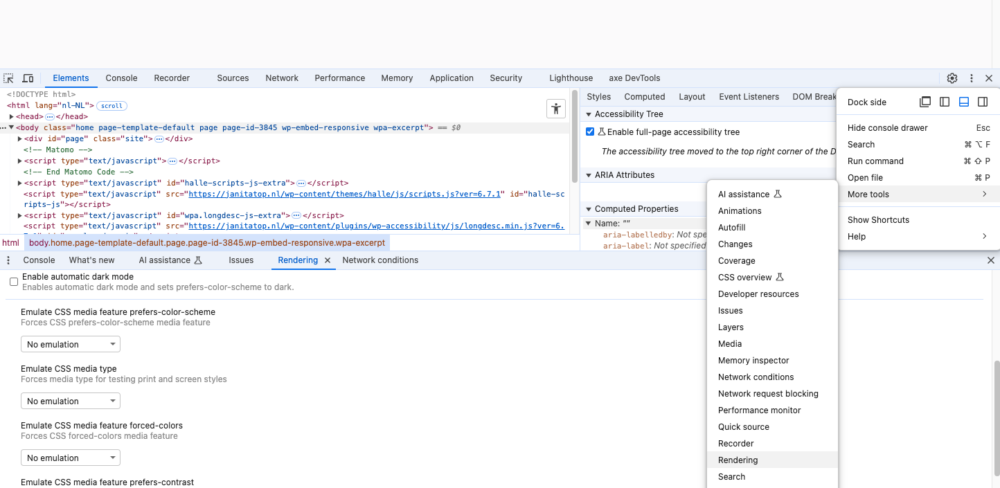Screen dimensions: 1000x488
Task: Select Quick source from More tools
Action: (772, 427)
